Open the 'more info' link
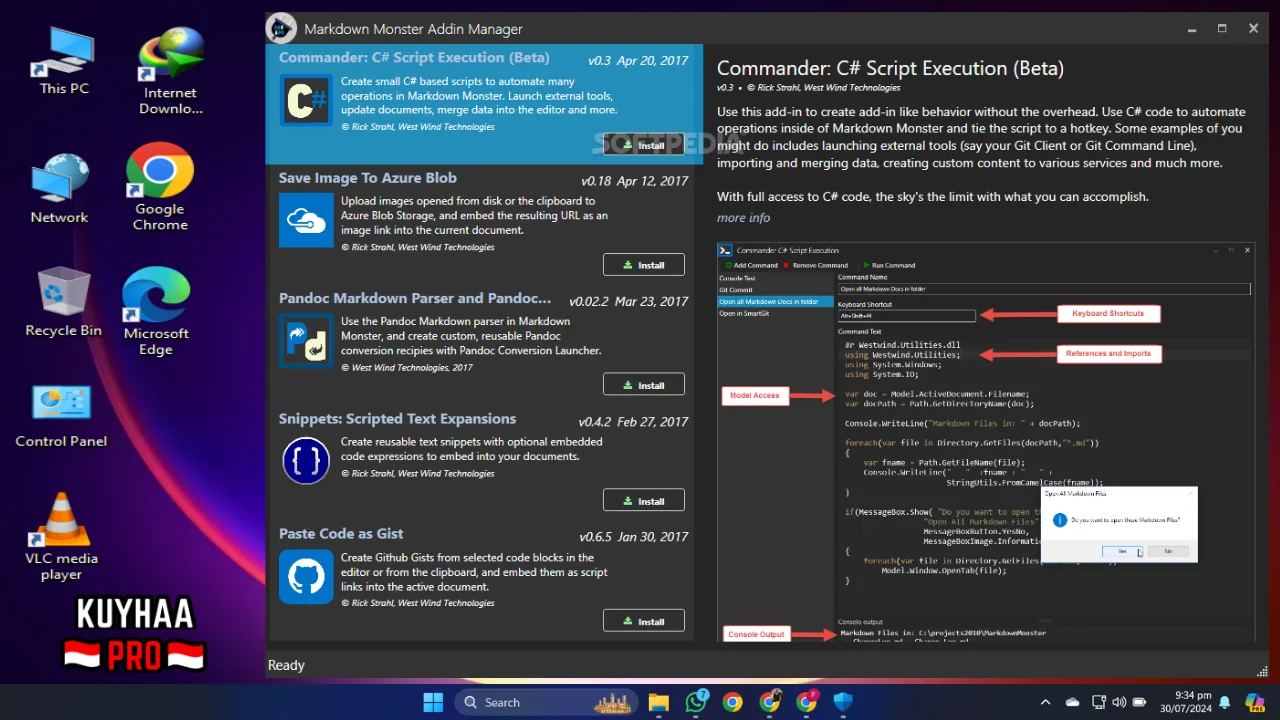Image resolution: width=1280 pixels, height=720 pixels. pos(743,218)
